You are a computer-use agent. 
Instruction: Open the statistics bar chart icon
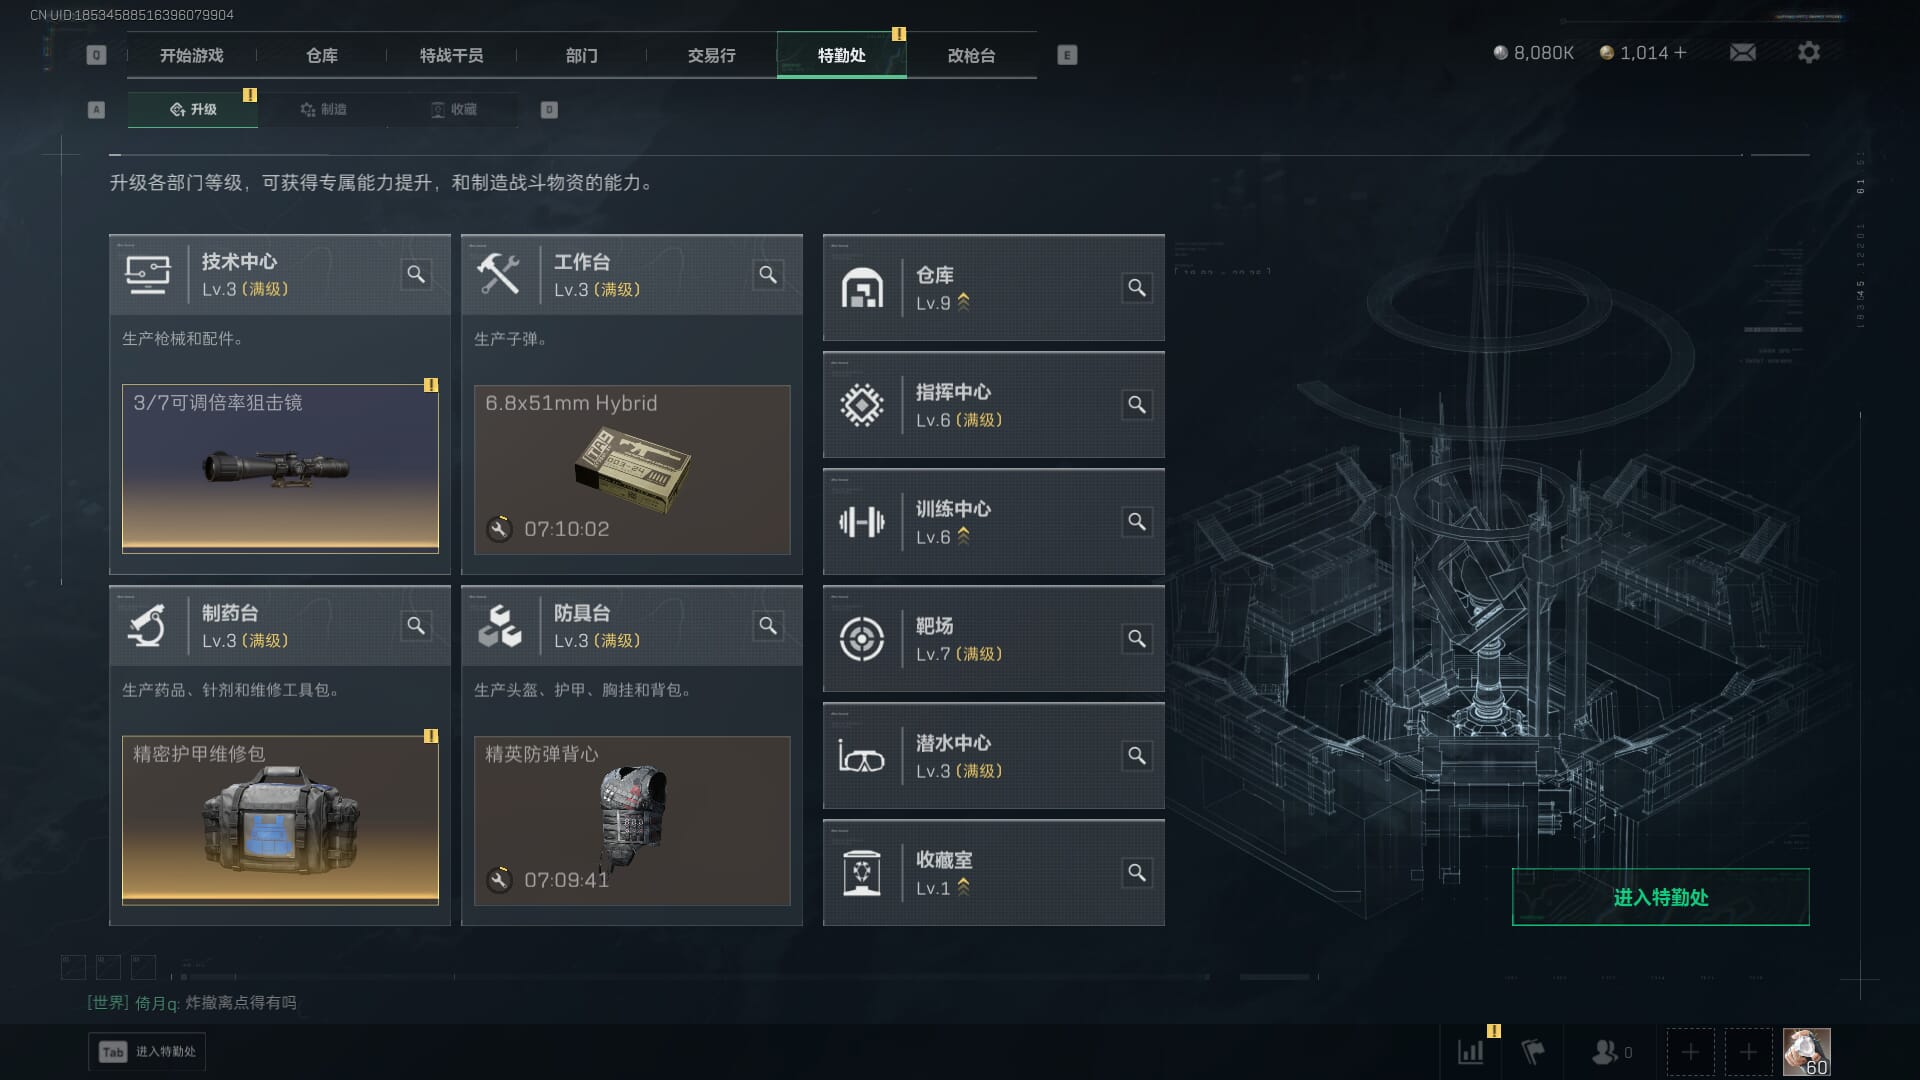[x=1471, y=1052]
